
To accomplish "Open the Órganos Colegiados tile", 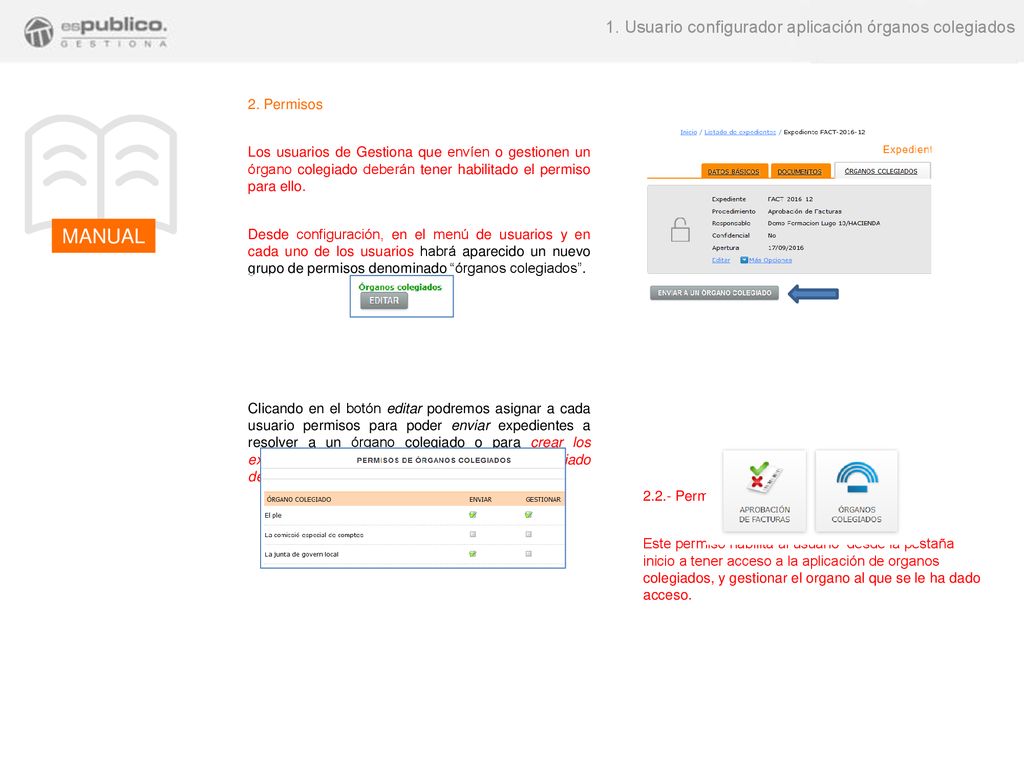I will point(856,491).
